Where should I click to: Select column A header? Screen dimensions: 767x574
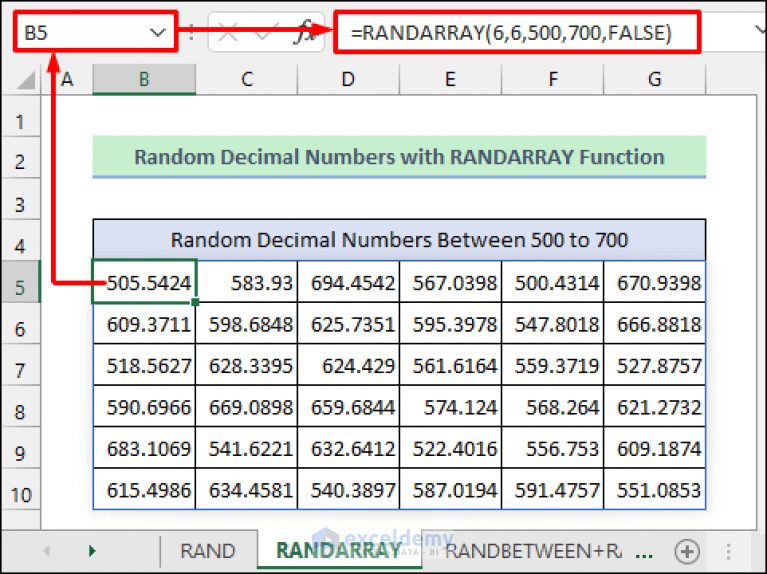[67, 79]
